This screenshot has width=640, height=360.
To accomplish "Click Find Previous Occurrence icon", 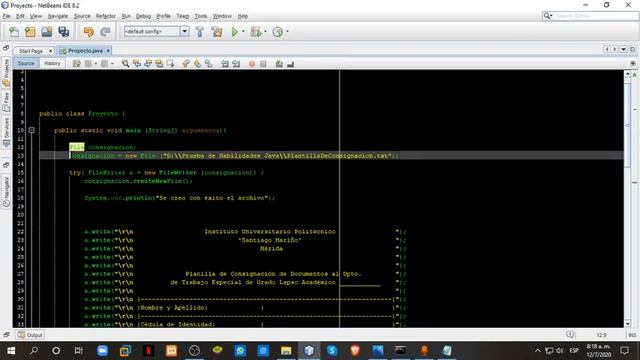I will pyautogui.click(x=137, y=64).
